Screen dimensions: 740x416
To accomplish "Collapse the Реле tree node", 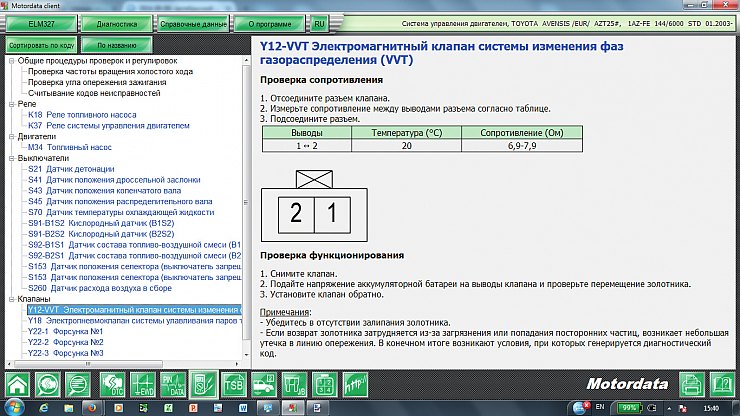I will click(12, 104).
